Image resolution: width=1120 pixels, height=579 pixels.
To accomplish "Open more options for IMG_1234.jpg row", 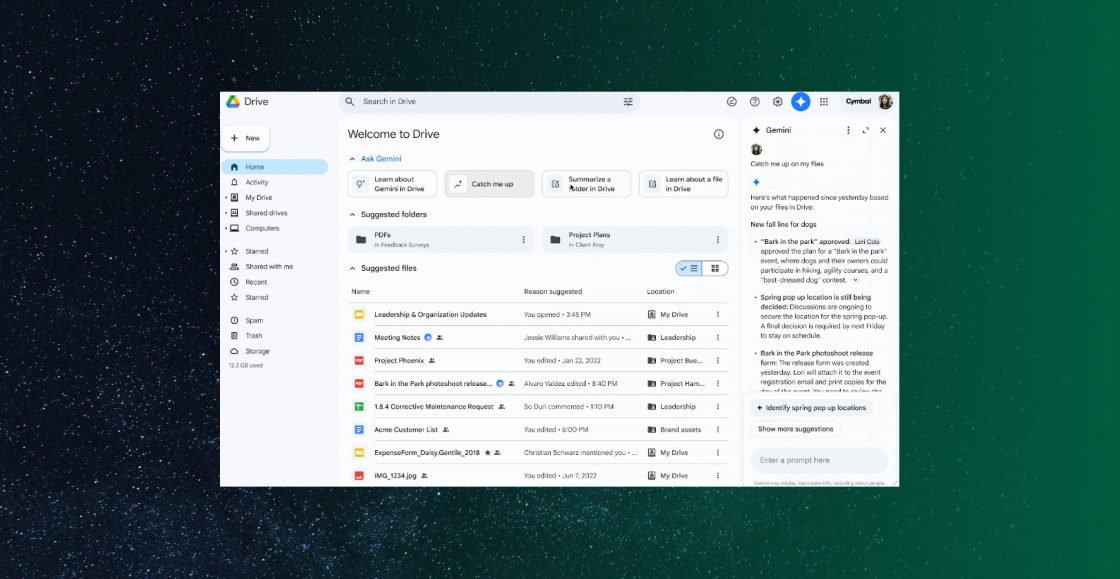I will coord(717,475).
